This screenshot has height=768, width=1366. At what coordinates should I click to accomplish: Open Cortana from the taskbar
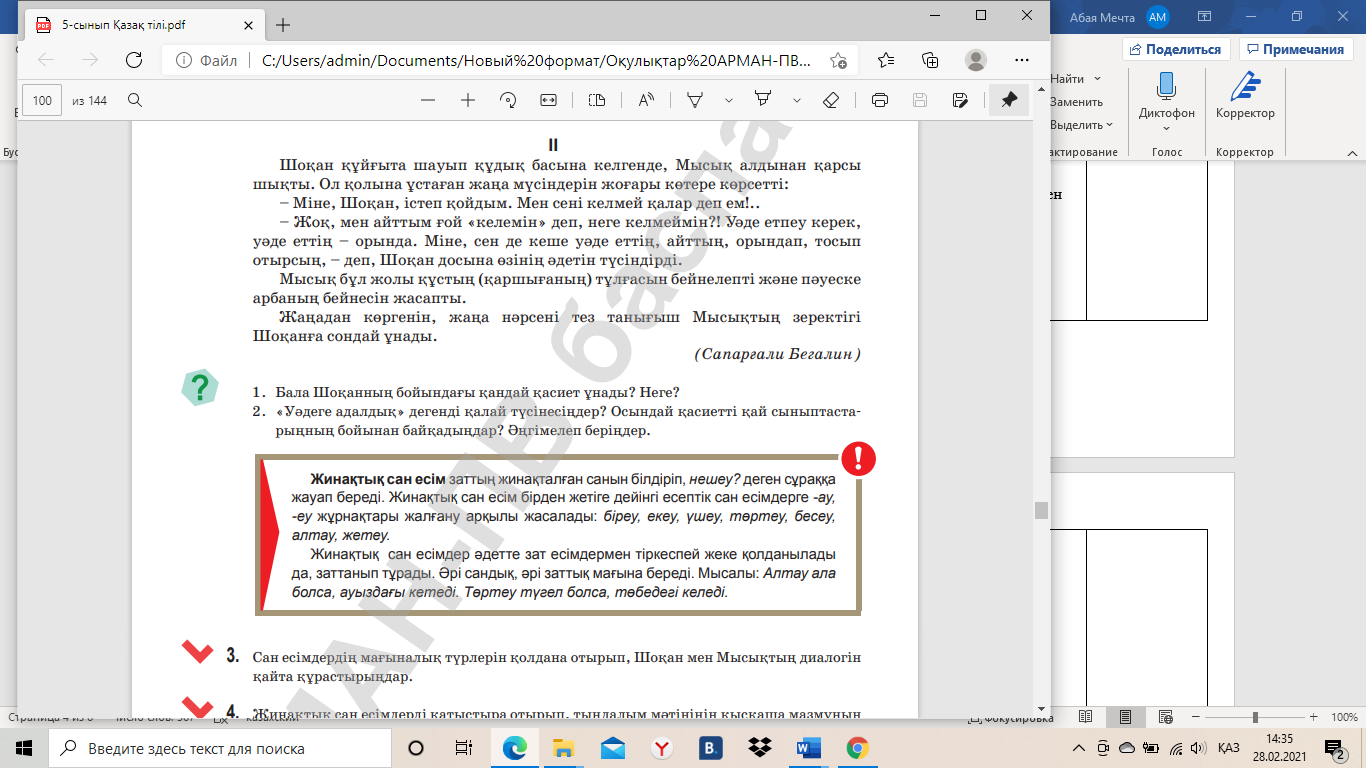416,748
